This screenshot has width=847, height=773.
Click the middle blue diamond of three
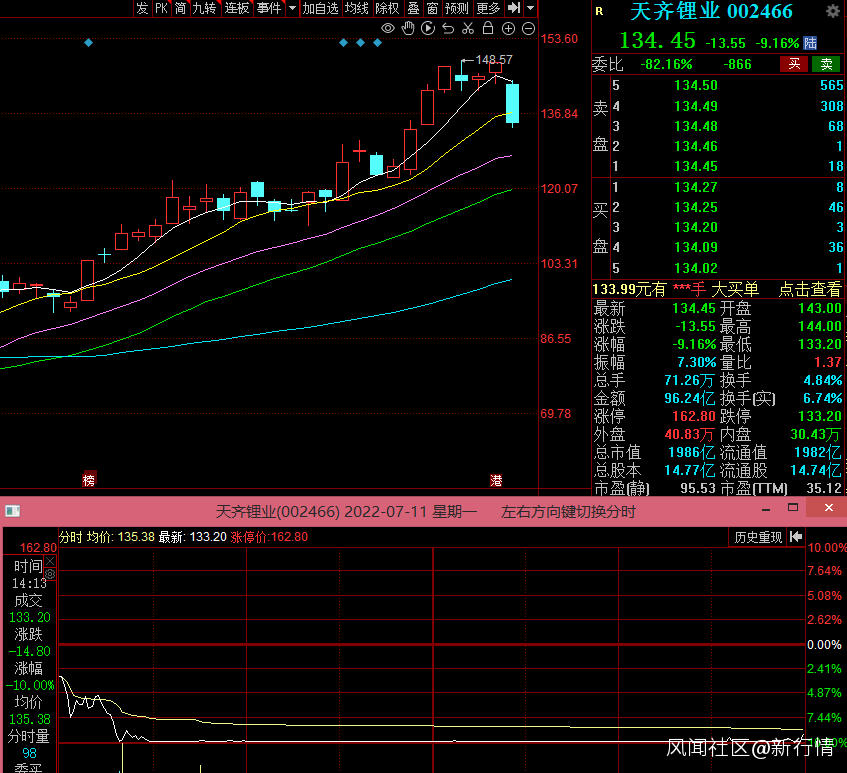tap(360, 43)
